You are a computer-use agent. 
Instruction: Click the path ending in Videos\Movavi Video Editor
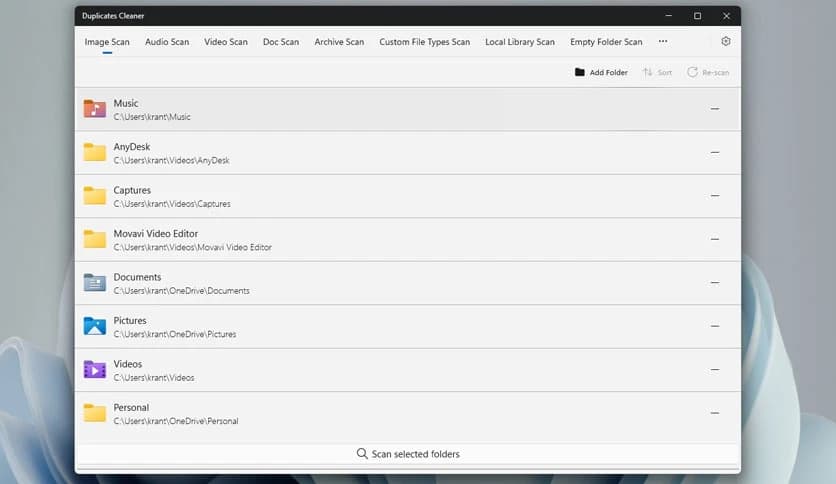tap(192, 247)
